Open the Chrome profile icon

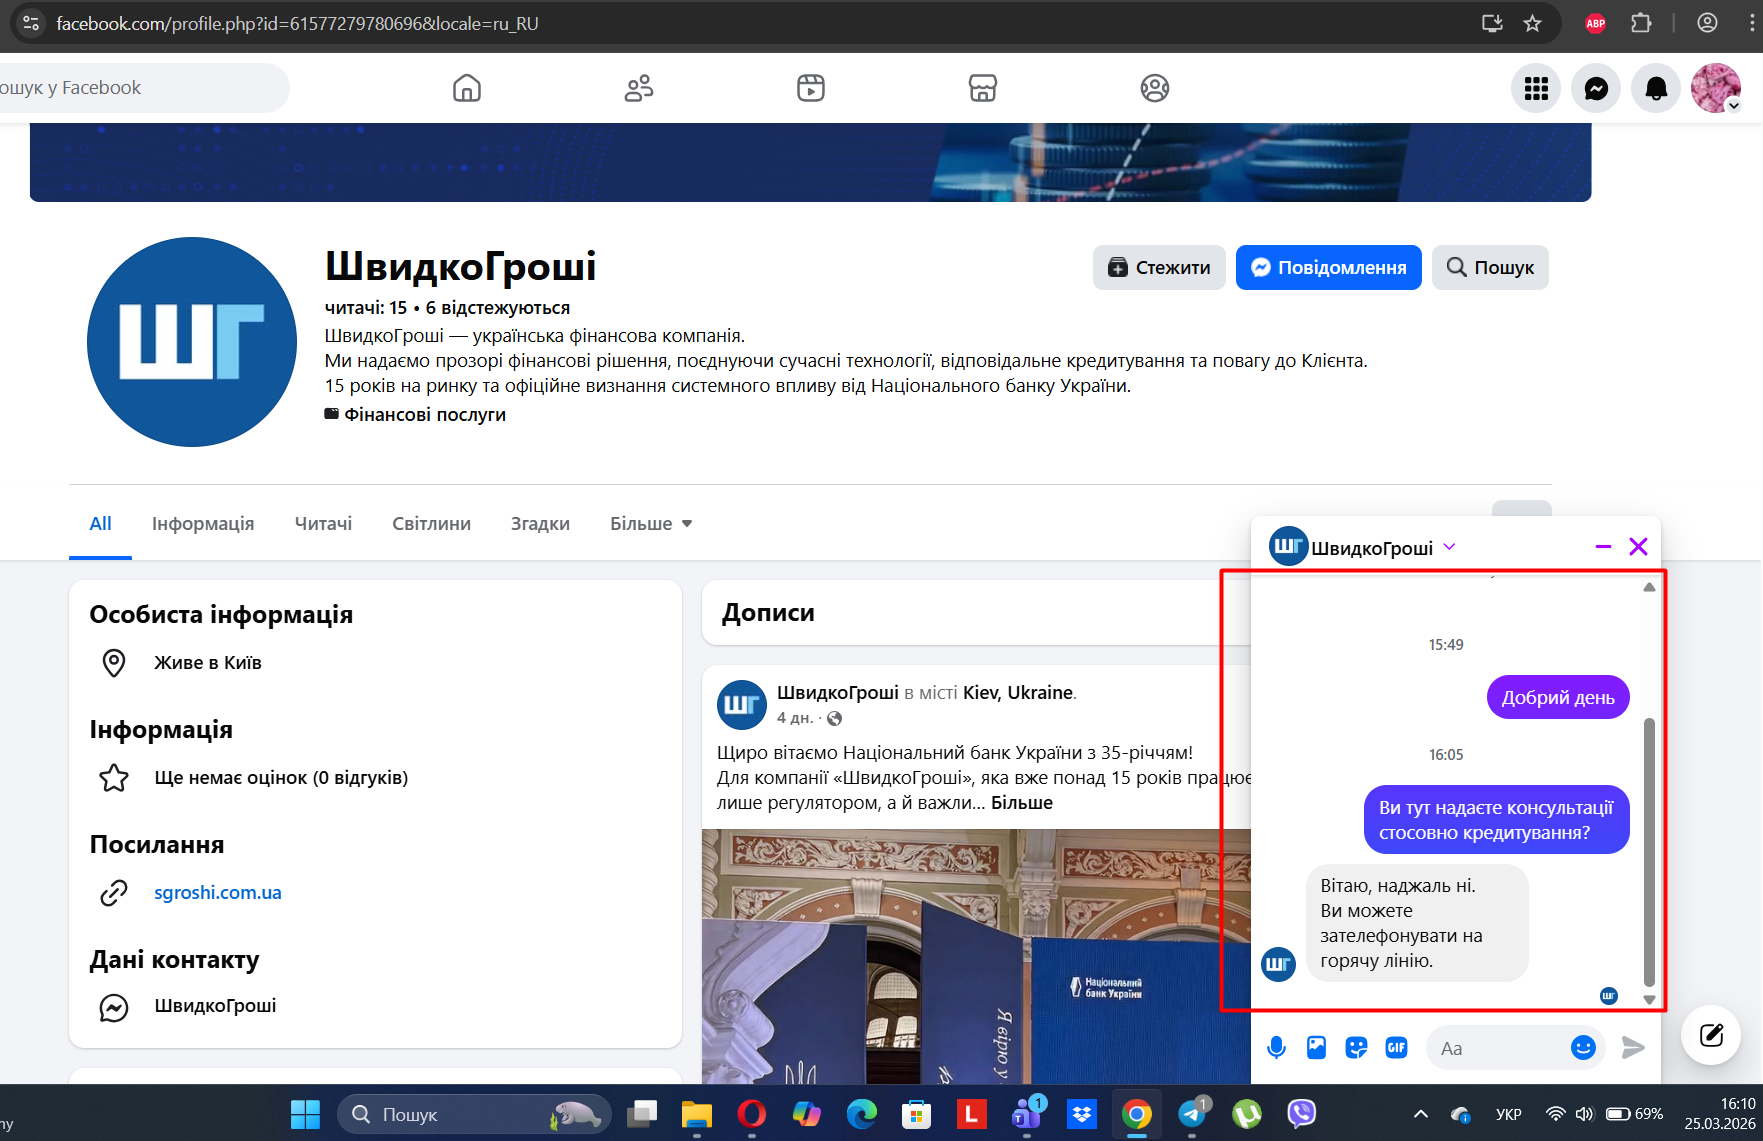[x=1707, y=23]
